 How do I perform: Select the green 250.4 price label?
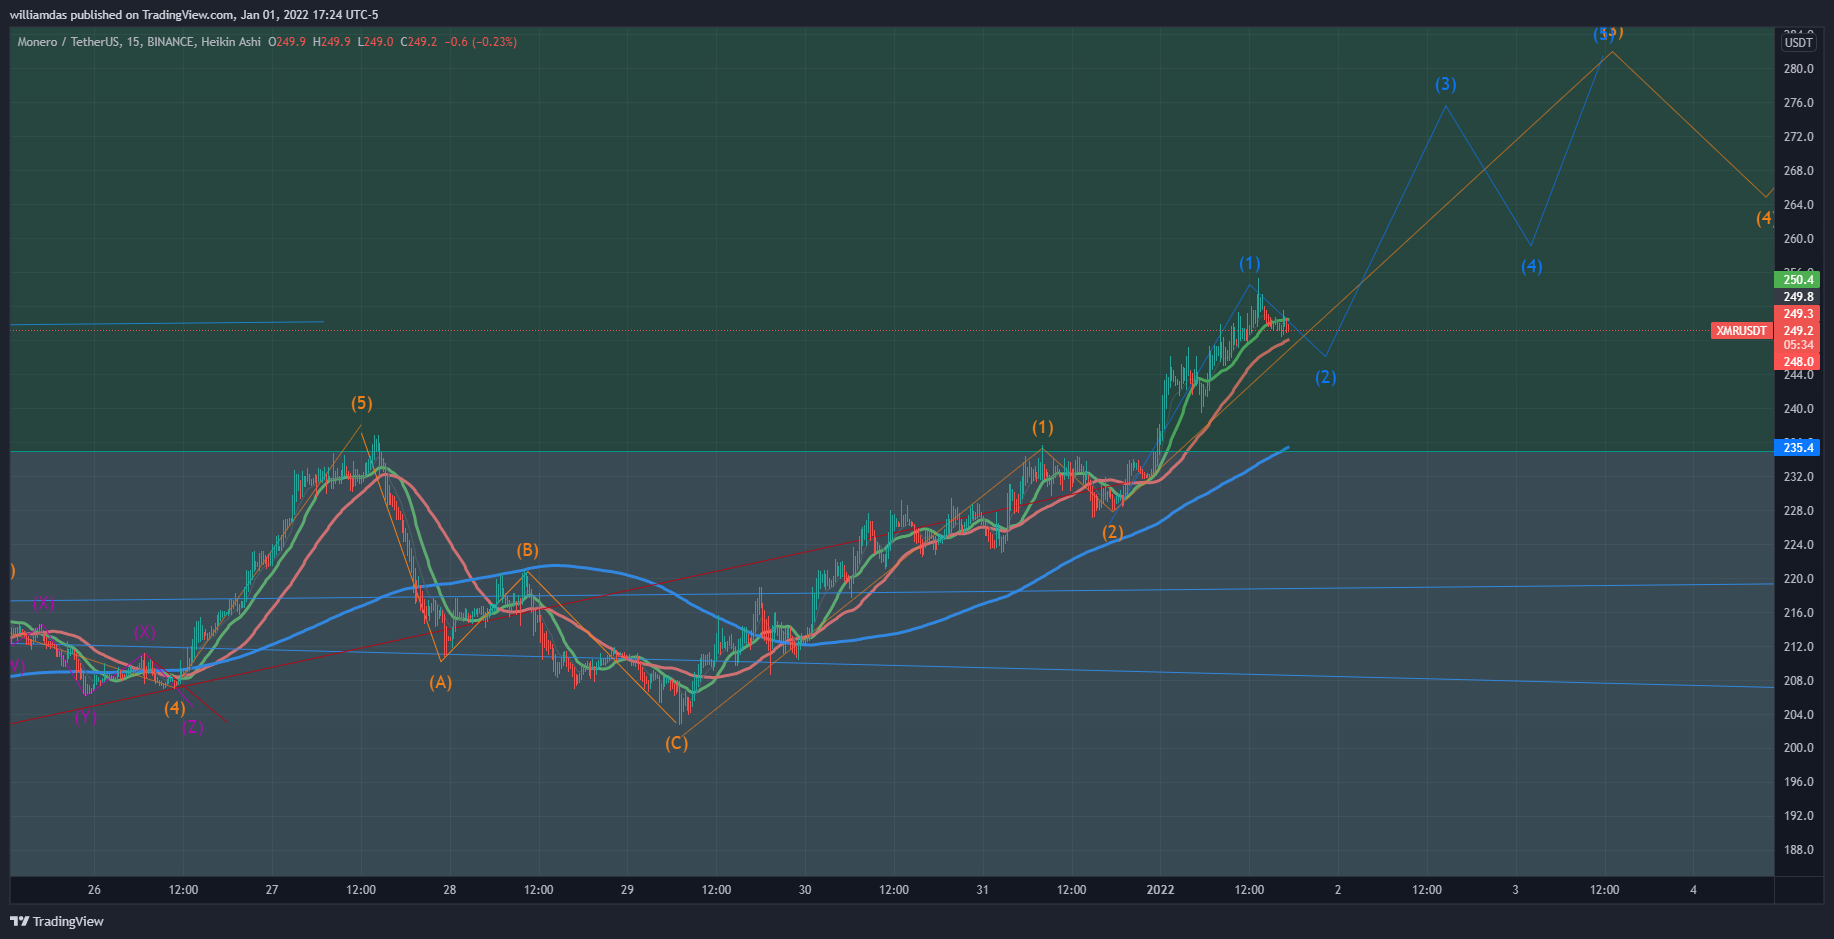tap(1798, 280)
